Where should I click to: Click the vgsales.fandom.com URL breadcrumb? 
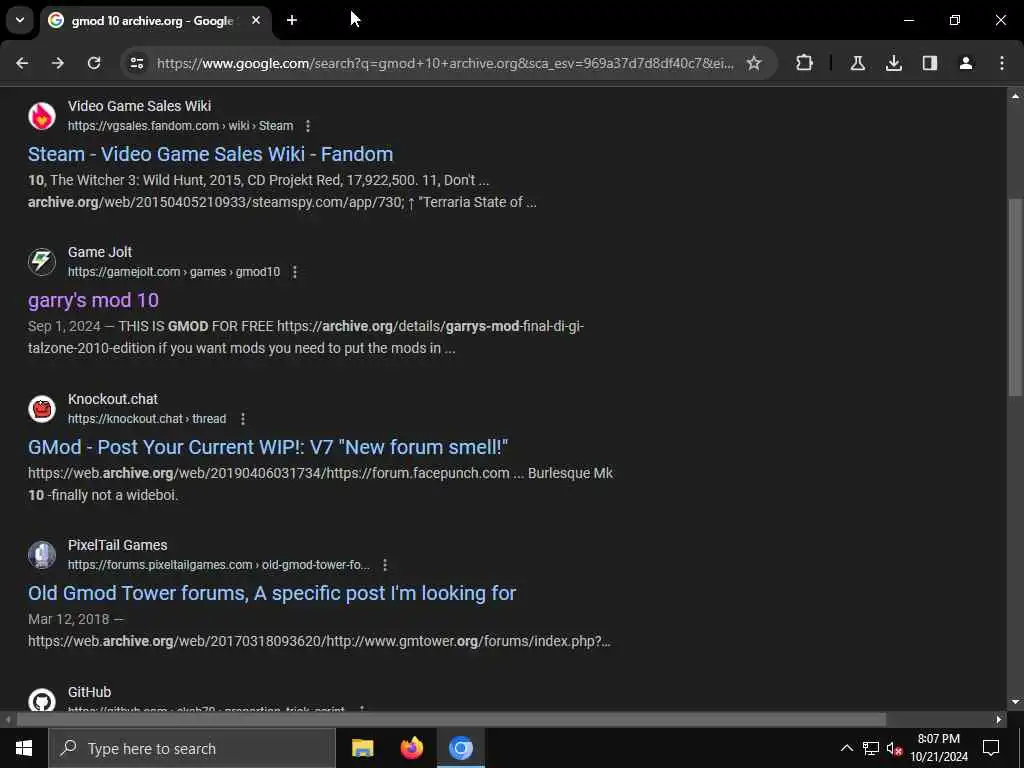pyautogui.click(x=180, y=125)
